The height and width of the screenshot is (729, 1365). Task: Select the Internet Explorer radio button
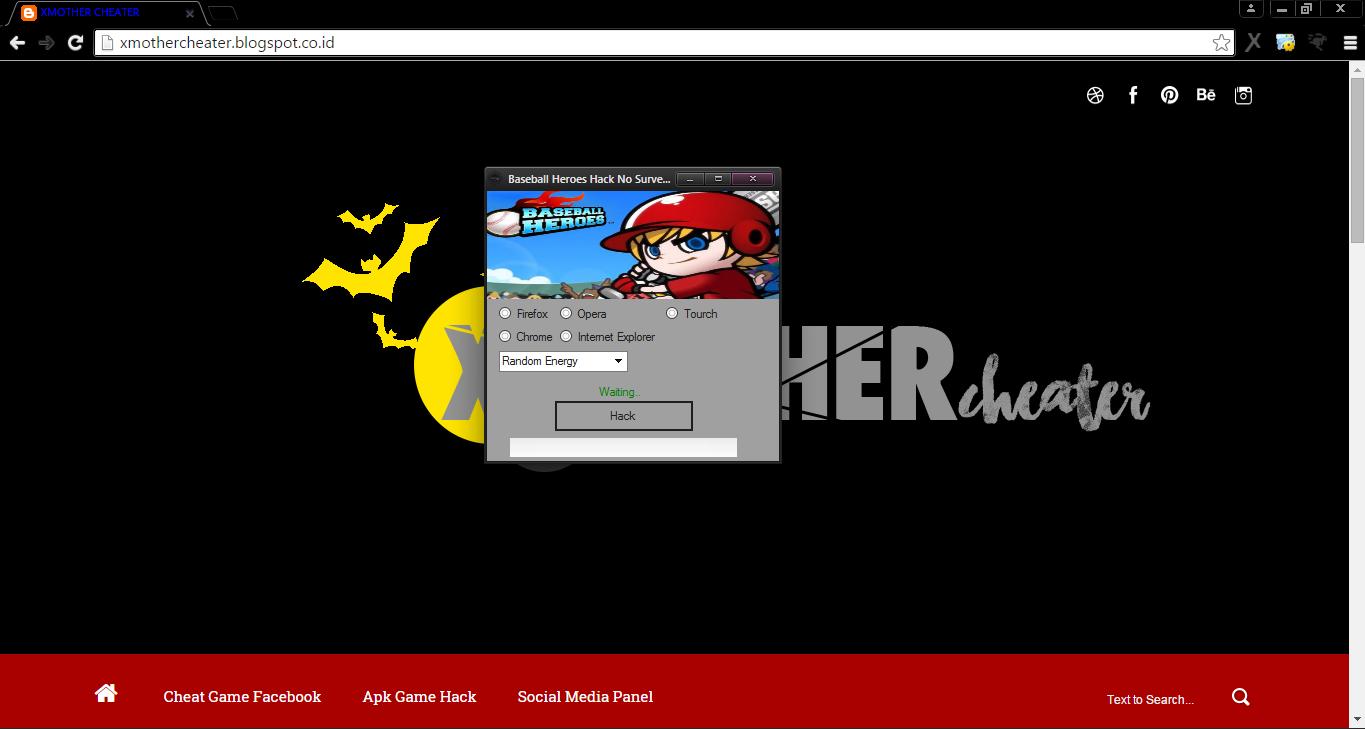click(x=566, y=336)
